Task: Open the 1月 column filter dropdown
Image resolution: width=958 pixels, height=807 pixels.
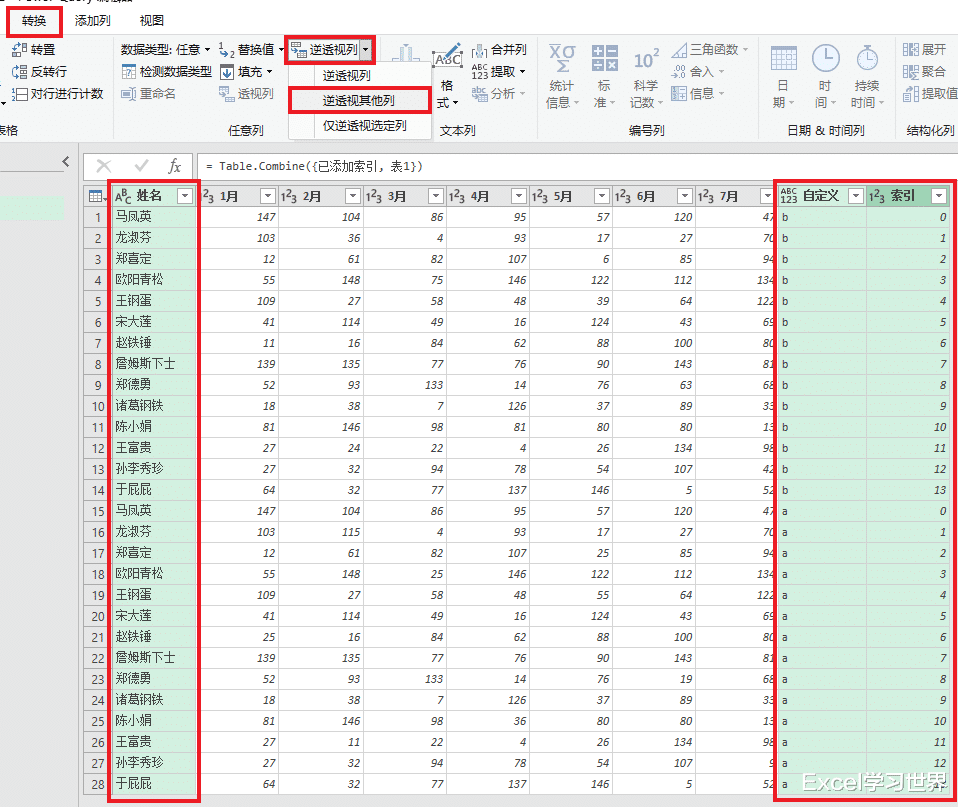Action: [x=268, y=196]
